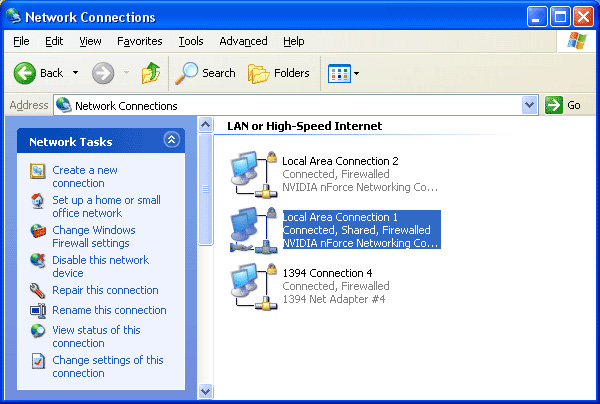This screenshot has width=600, height=404.
Task: Click Disable this network device link
Action: (x=100, y=266)
